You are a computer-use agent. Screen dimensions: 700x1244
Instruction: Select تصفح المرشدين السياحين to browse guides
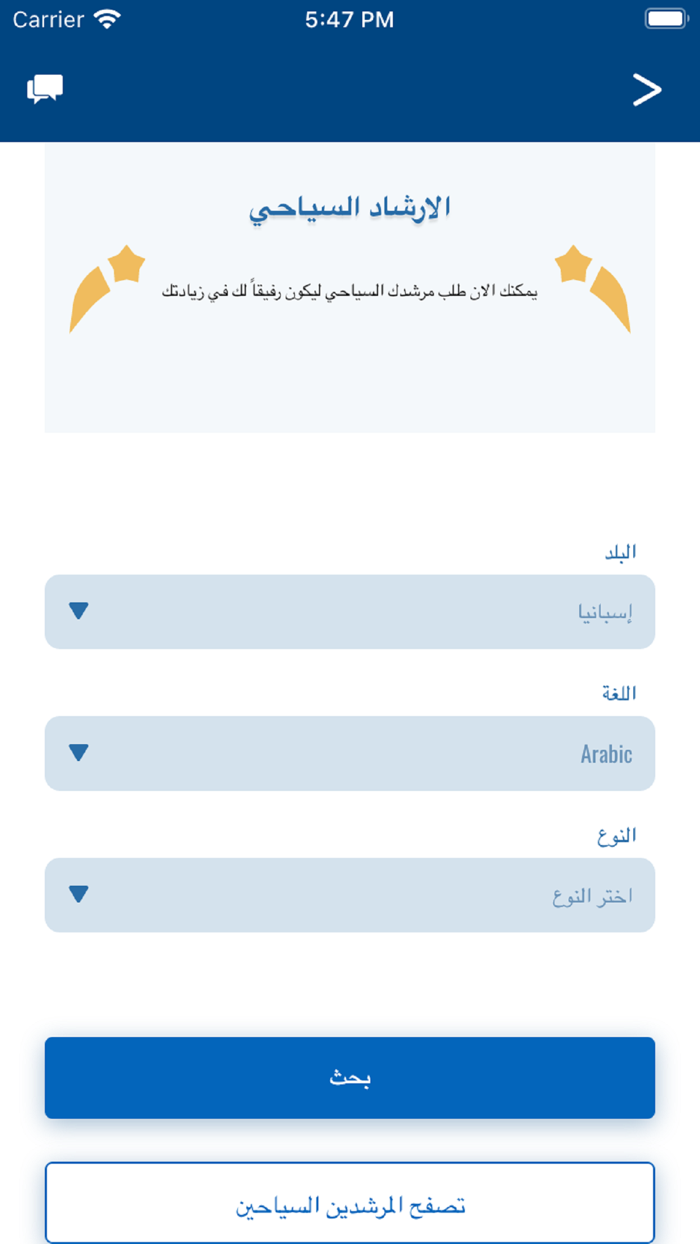350,1202
